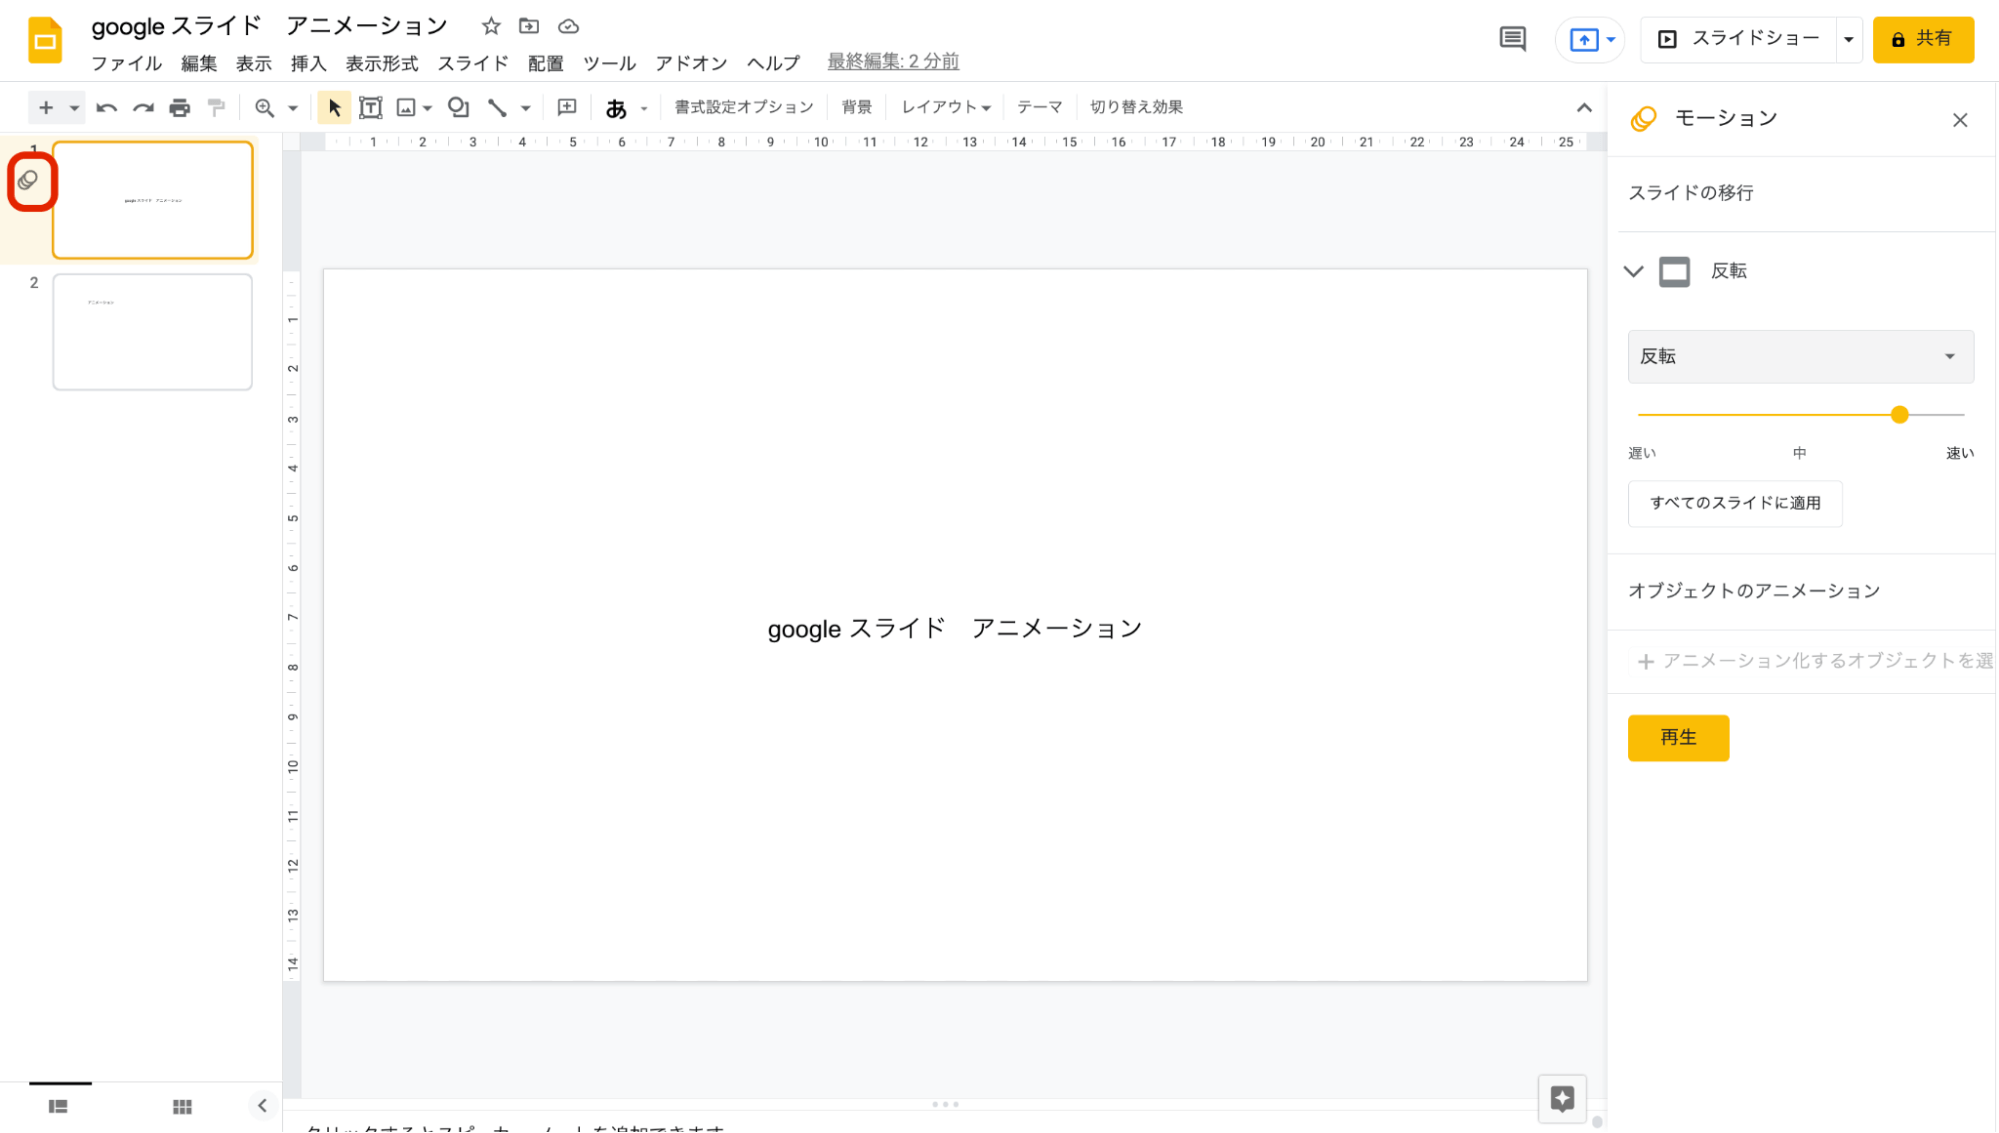1999x1133 pixels.
Task: Open the image insert dropdown arrow
Action: click(x=428, y=108)
